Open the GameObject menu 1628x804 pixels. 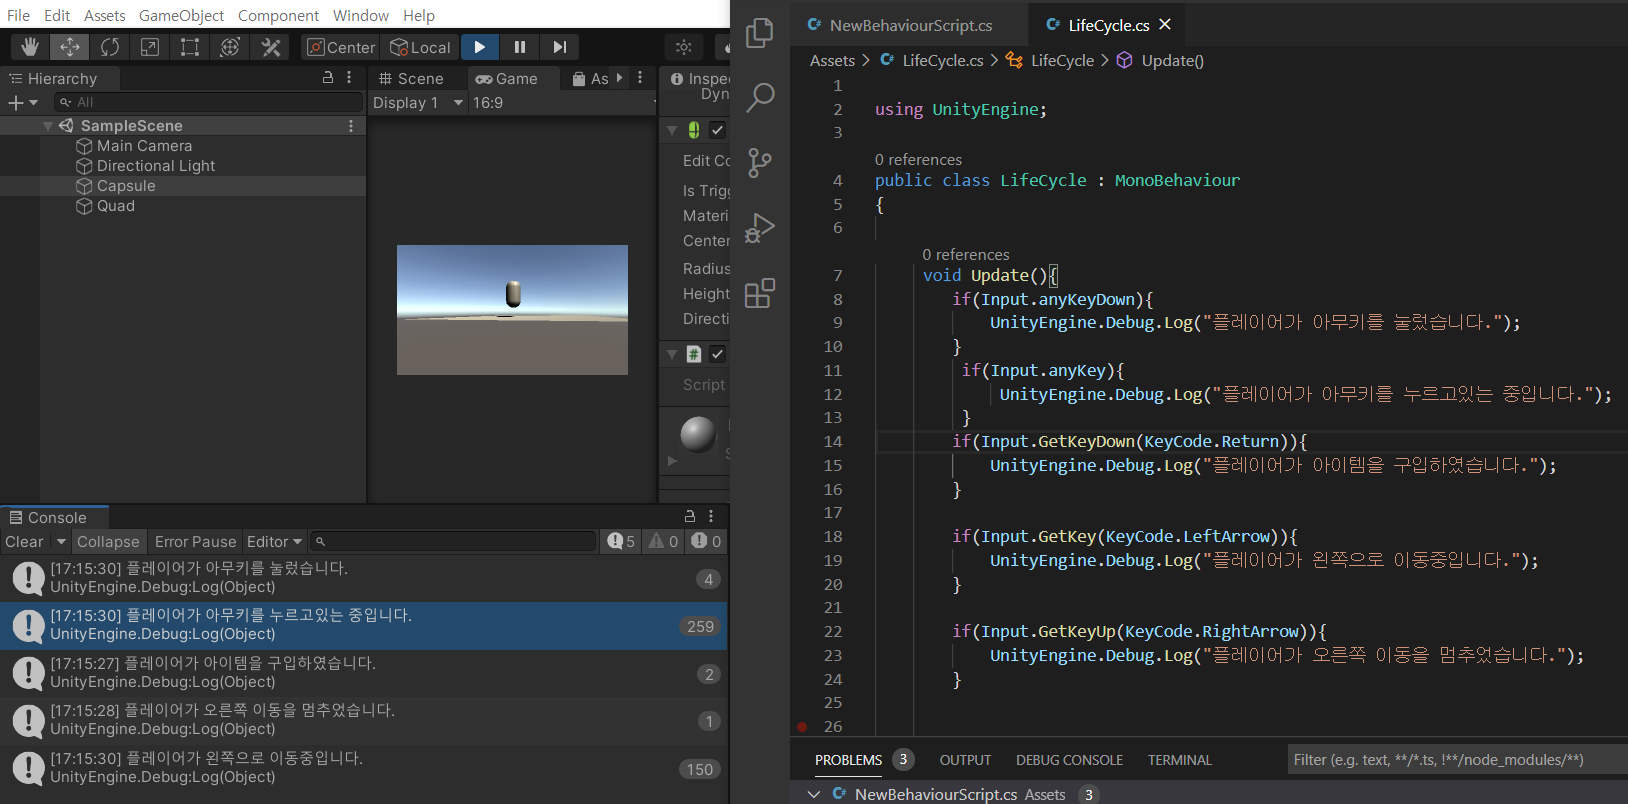click(x=181, y=15)
